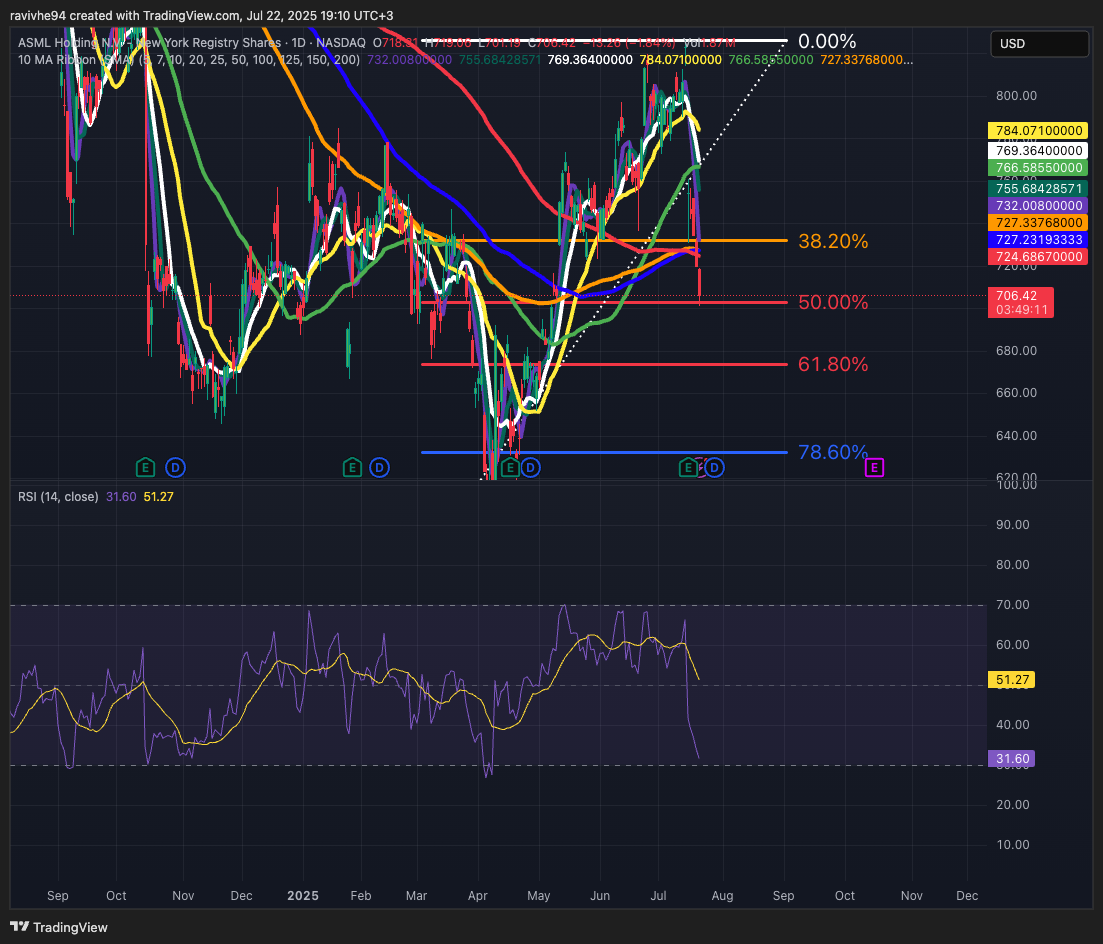Viewport: 1103px width, 944px height.
Task: Click the red 724.68670000 price axis label
Action: pos(1038,257)
